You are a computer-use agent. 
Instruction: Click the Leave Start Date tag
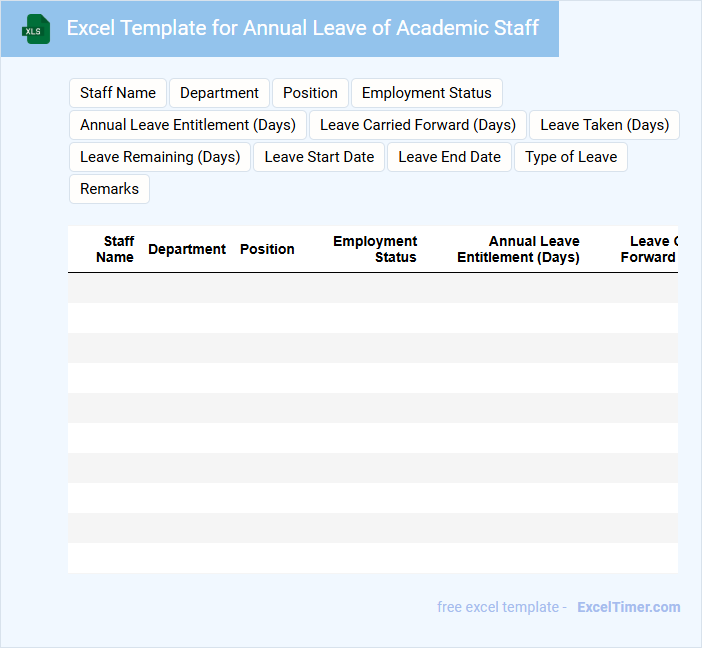coord(319,157)
